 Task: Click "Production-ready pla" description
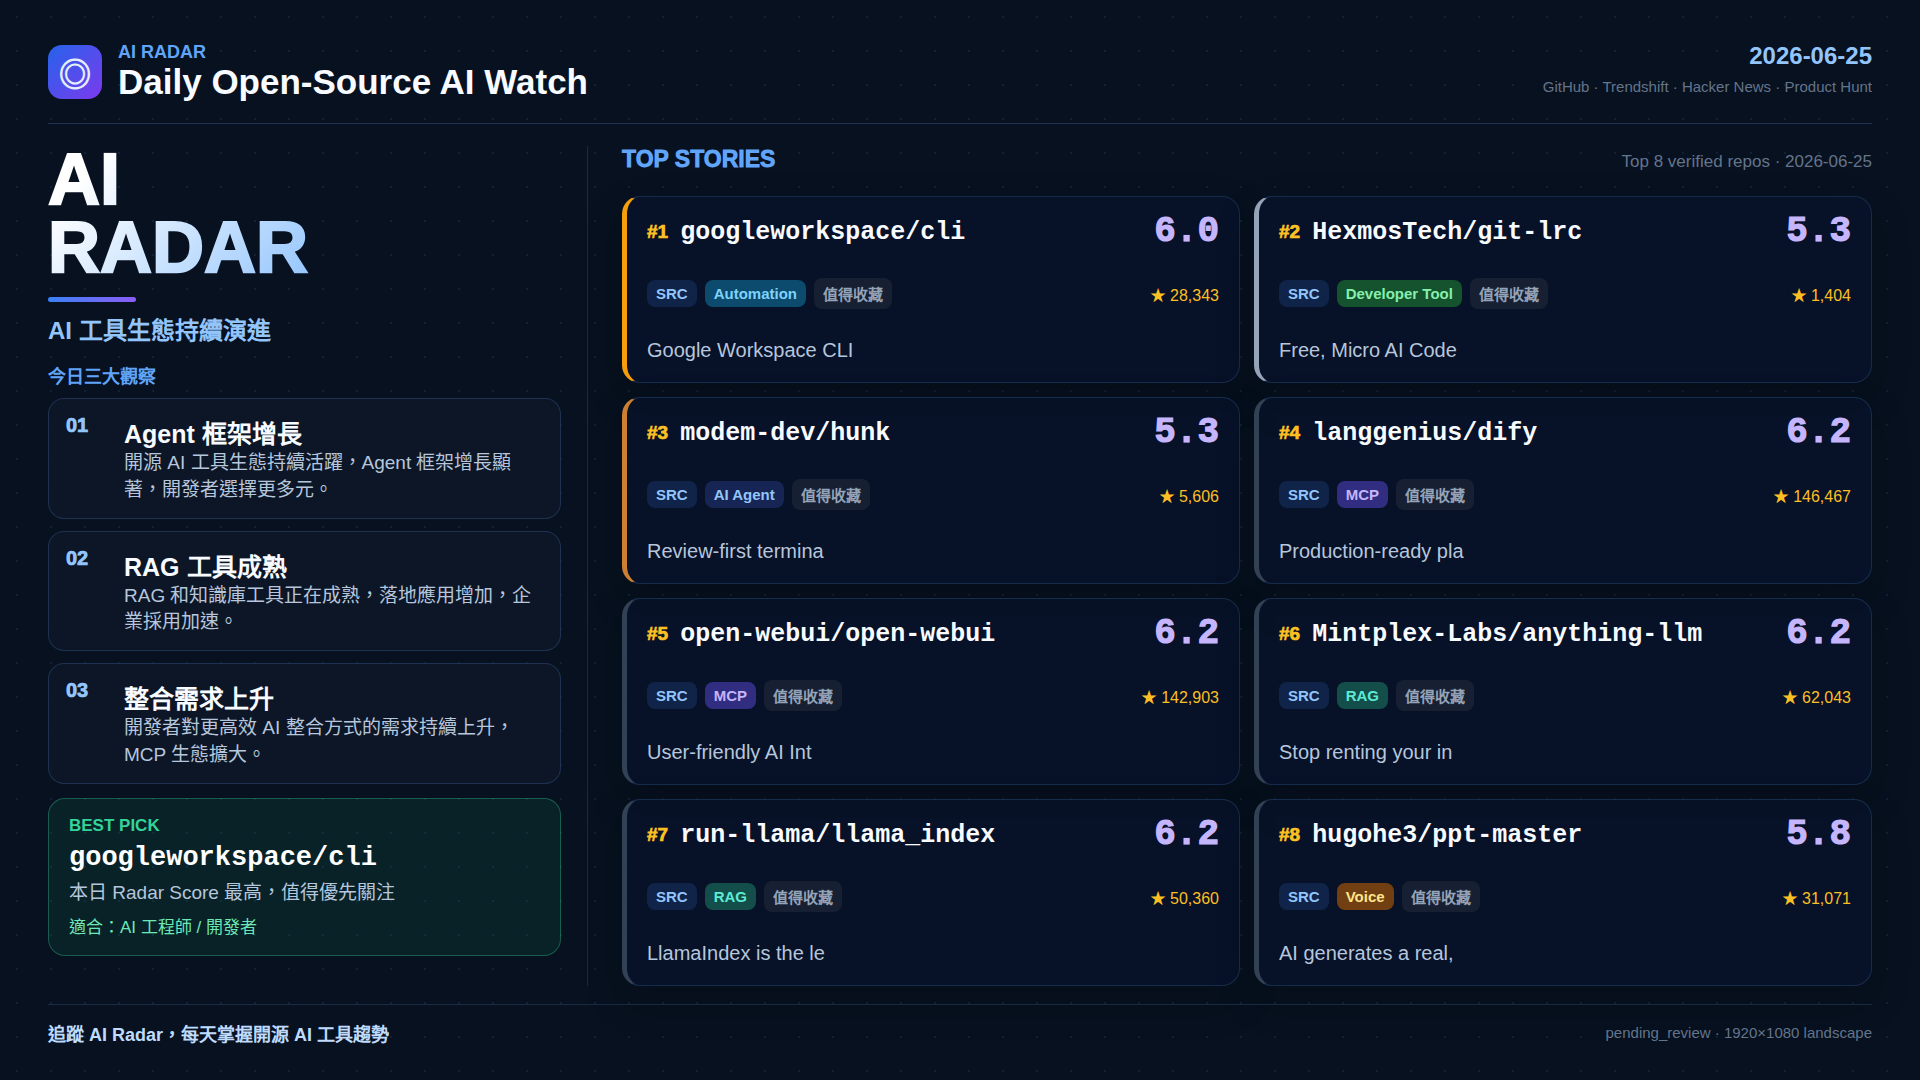(1371, 551)
